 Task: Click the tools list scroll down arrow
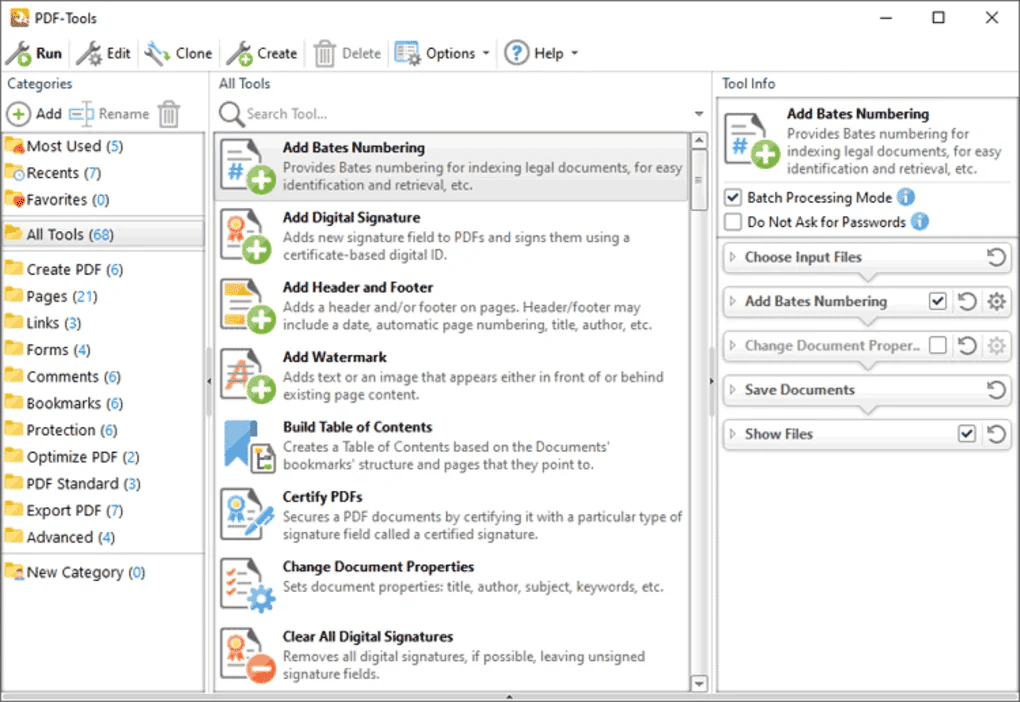tap(699, 683)
